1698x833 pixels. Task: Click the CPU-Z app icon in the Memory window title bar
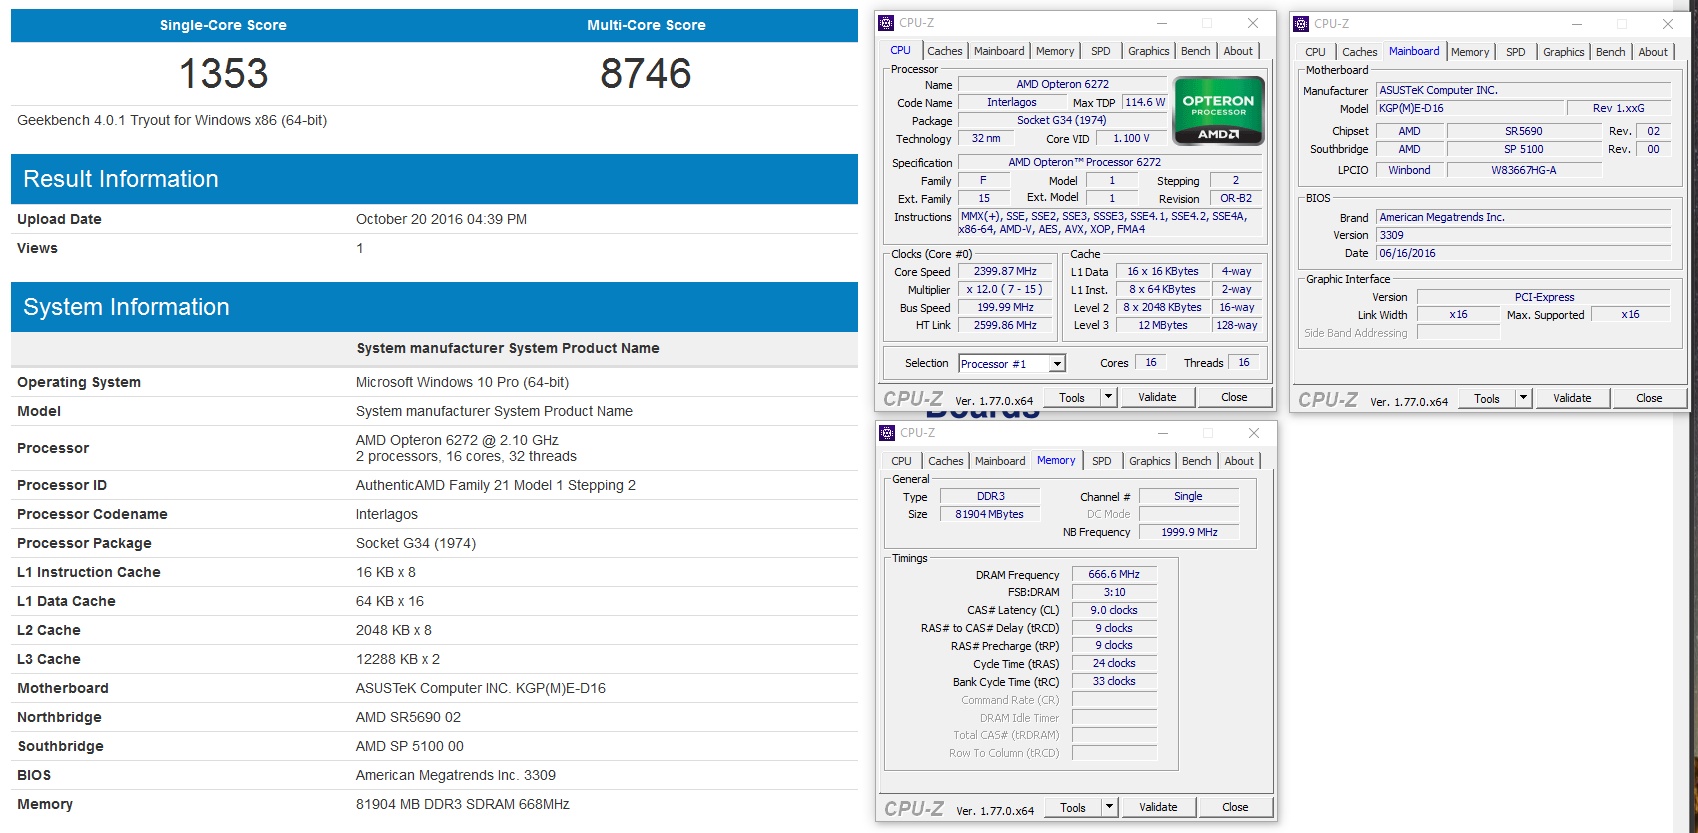coord(887,433)
